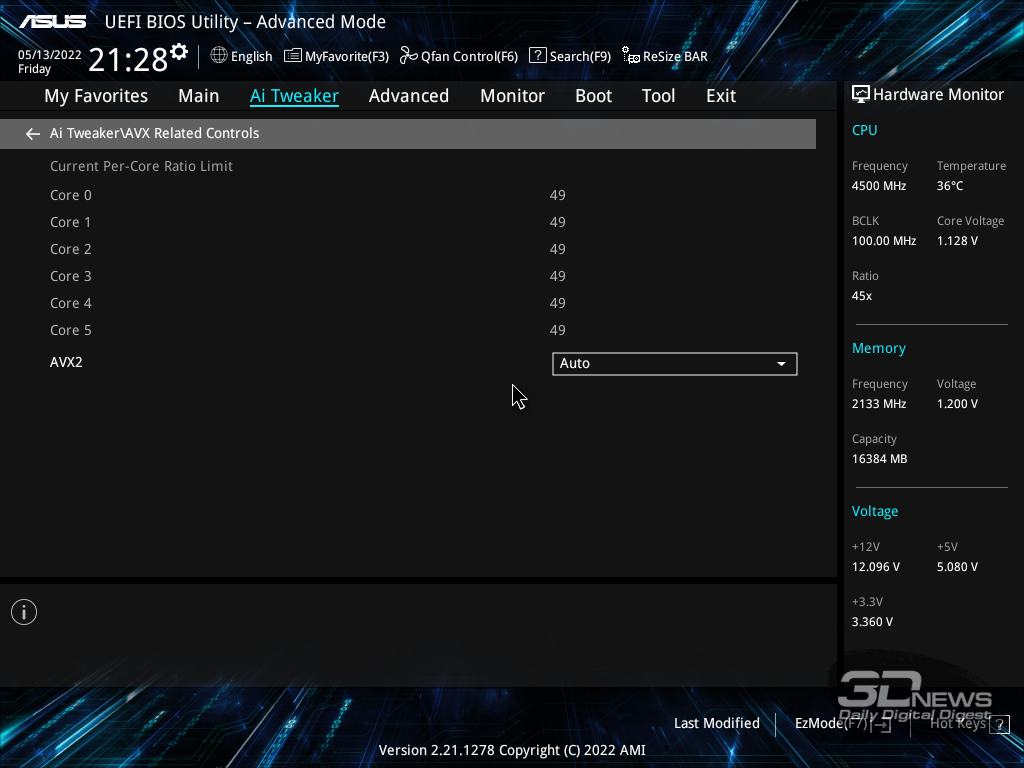Click the Core 1 row label
The width and height of the screenshot is (1024, 768).
pos(71,222)
